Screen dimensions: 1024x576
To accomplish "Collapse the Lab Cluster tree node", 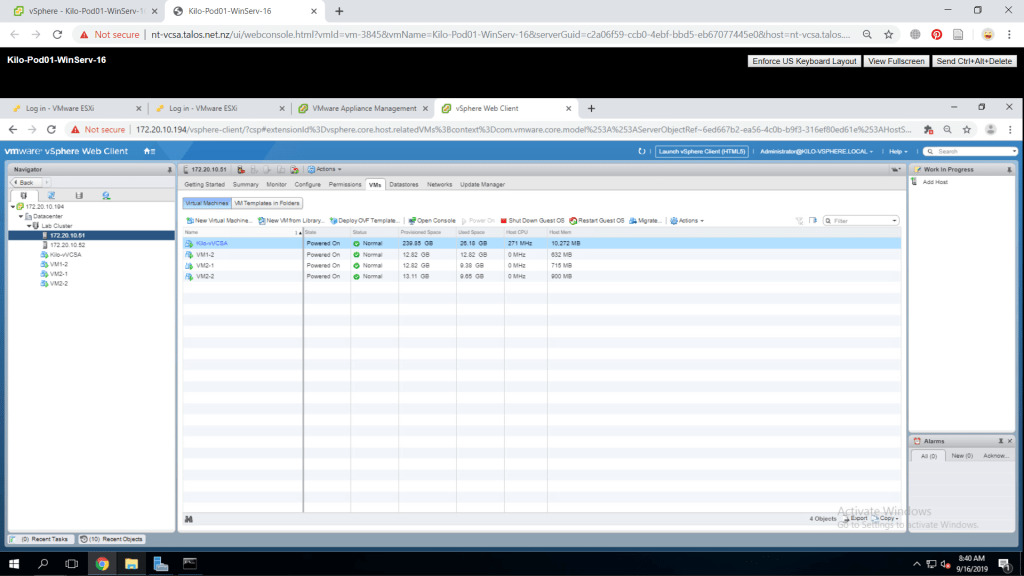I will pyautogui.click(x=30, y=226).
